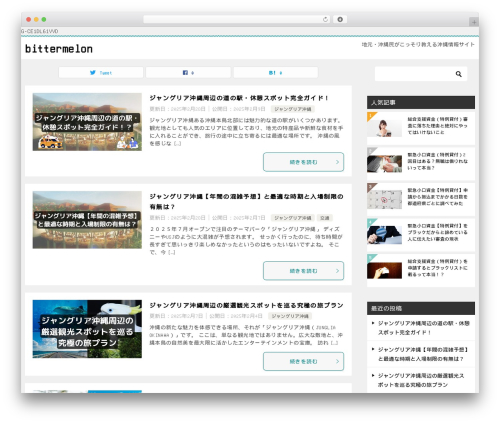Click ジャングリア沖縄 category tag on first article

coord(293,109)
